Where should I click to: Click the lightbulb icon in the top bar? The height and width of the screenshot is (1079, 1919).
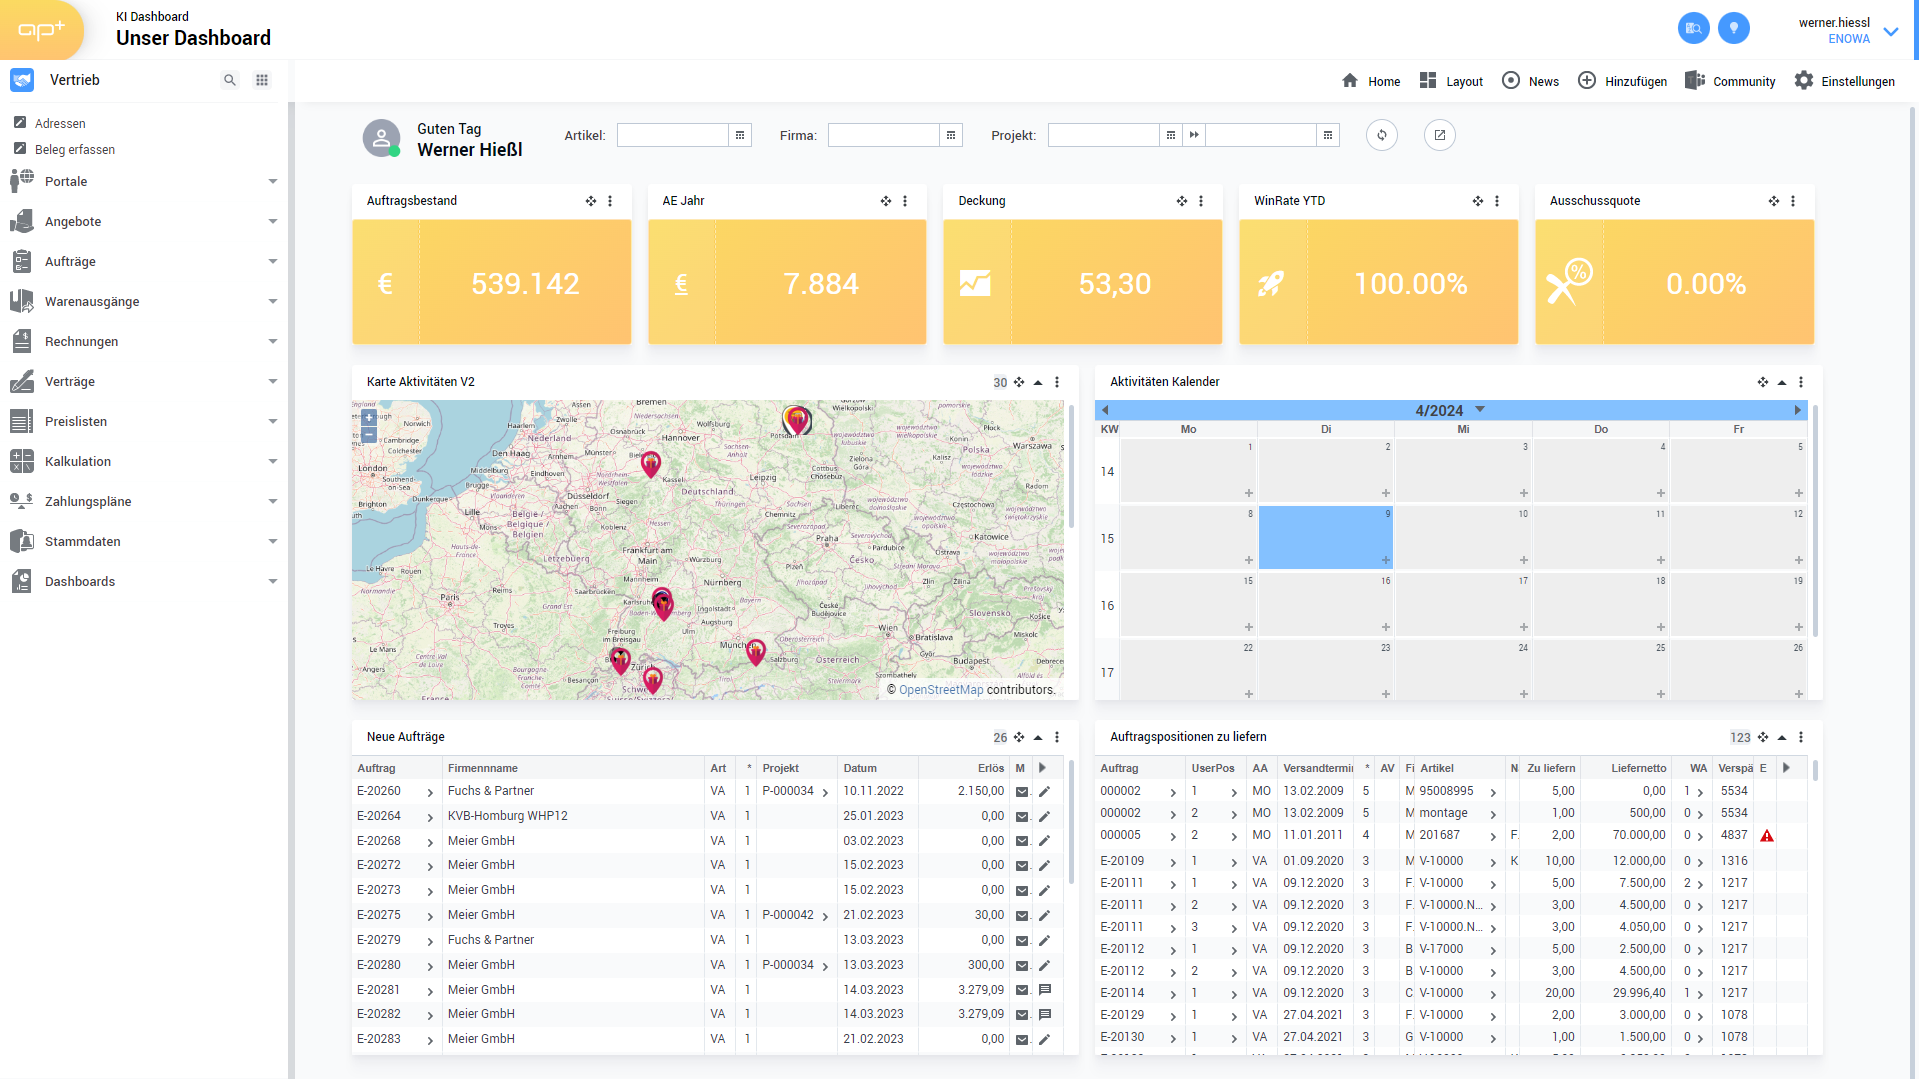click(x=1733, y=28)
